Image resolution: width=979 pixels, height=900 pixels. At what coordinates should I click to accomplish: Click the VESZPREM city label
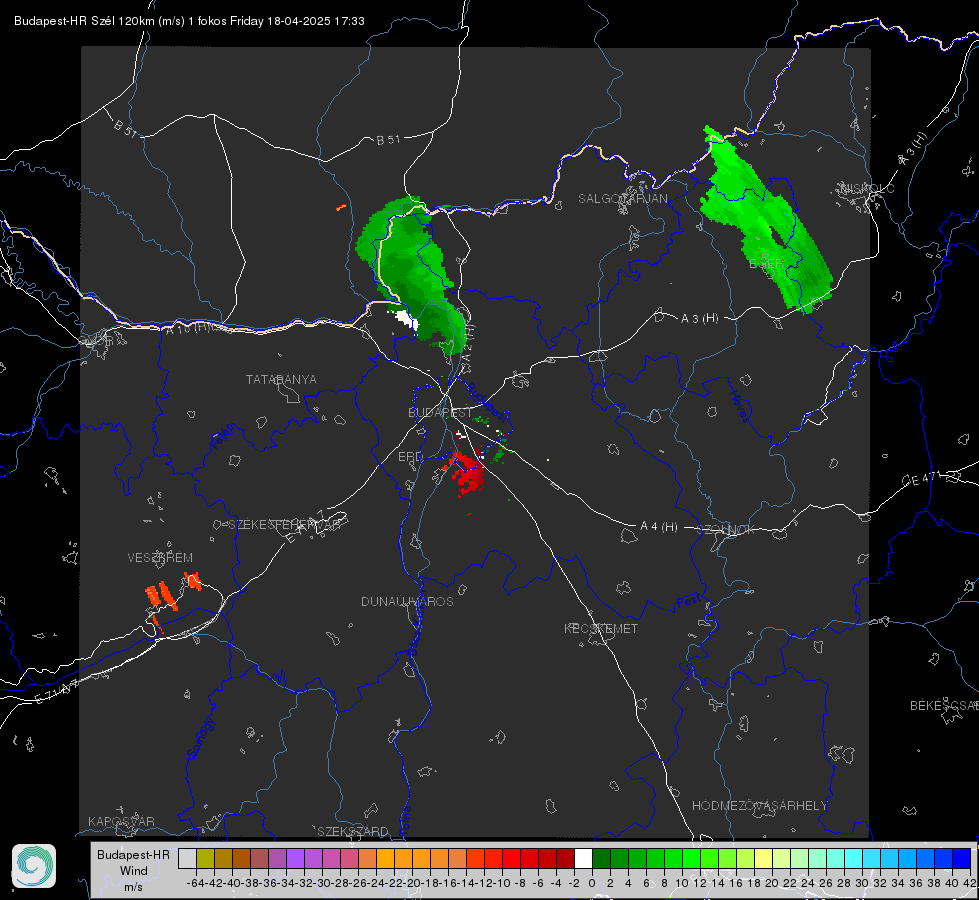160,558
